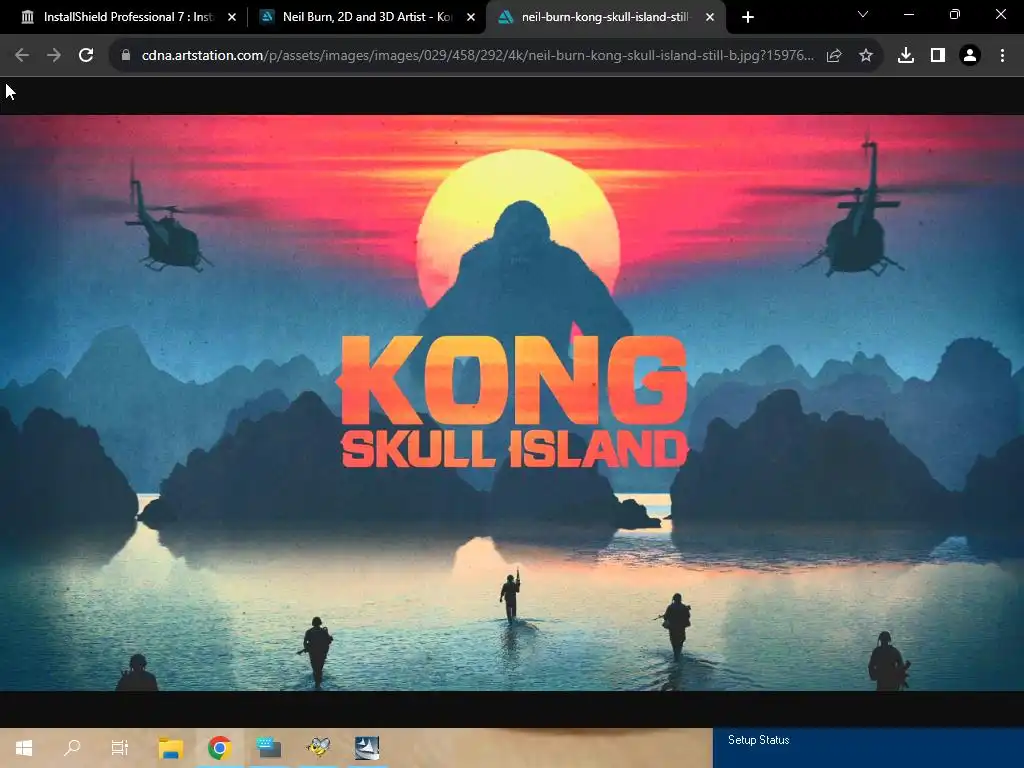This screenshot has height=768, width=1024.
Task: Close the Neil Burn 2D and 3D Artist tab
Action: coord(471,17)
